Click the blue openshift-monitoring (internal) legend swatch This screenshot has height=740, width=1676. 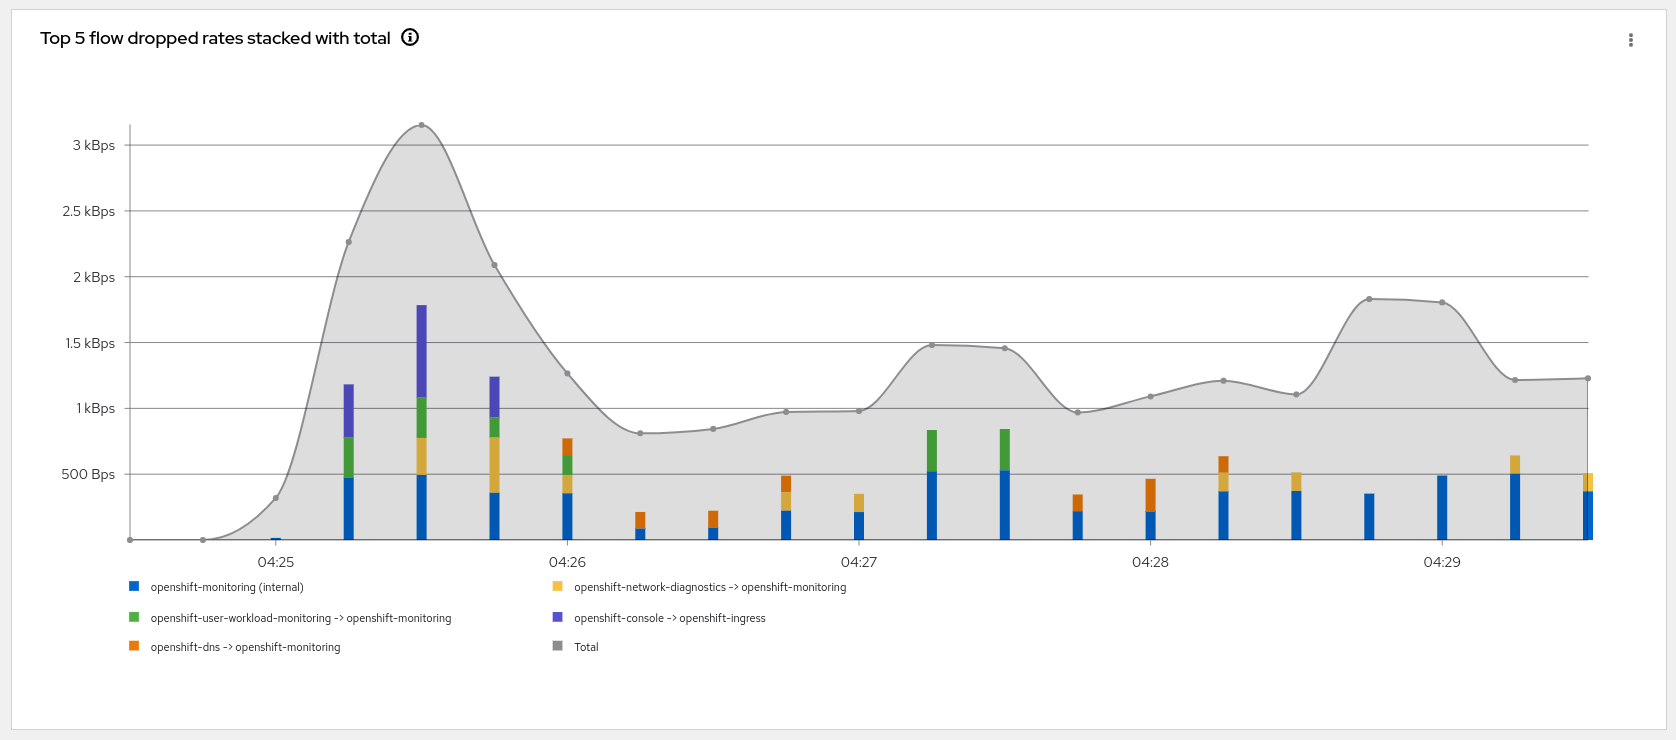(134, 587)
